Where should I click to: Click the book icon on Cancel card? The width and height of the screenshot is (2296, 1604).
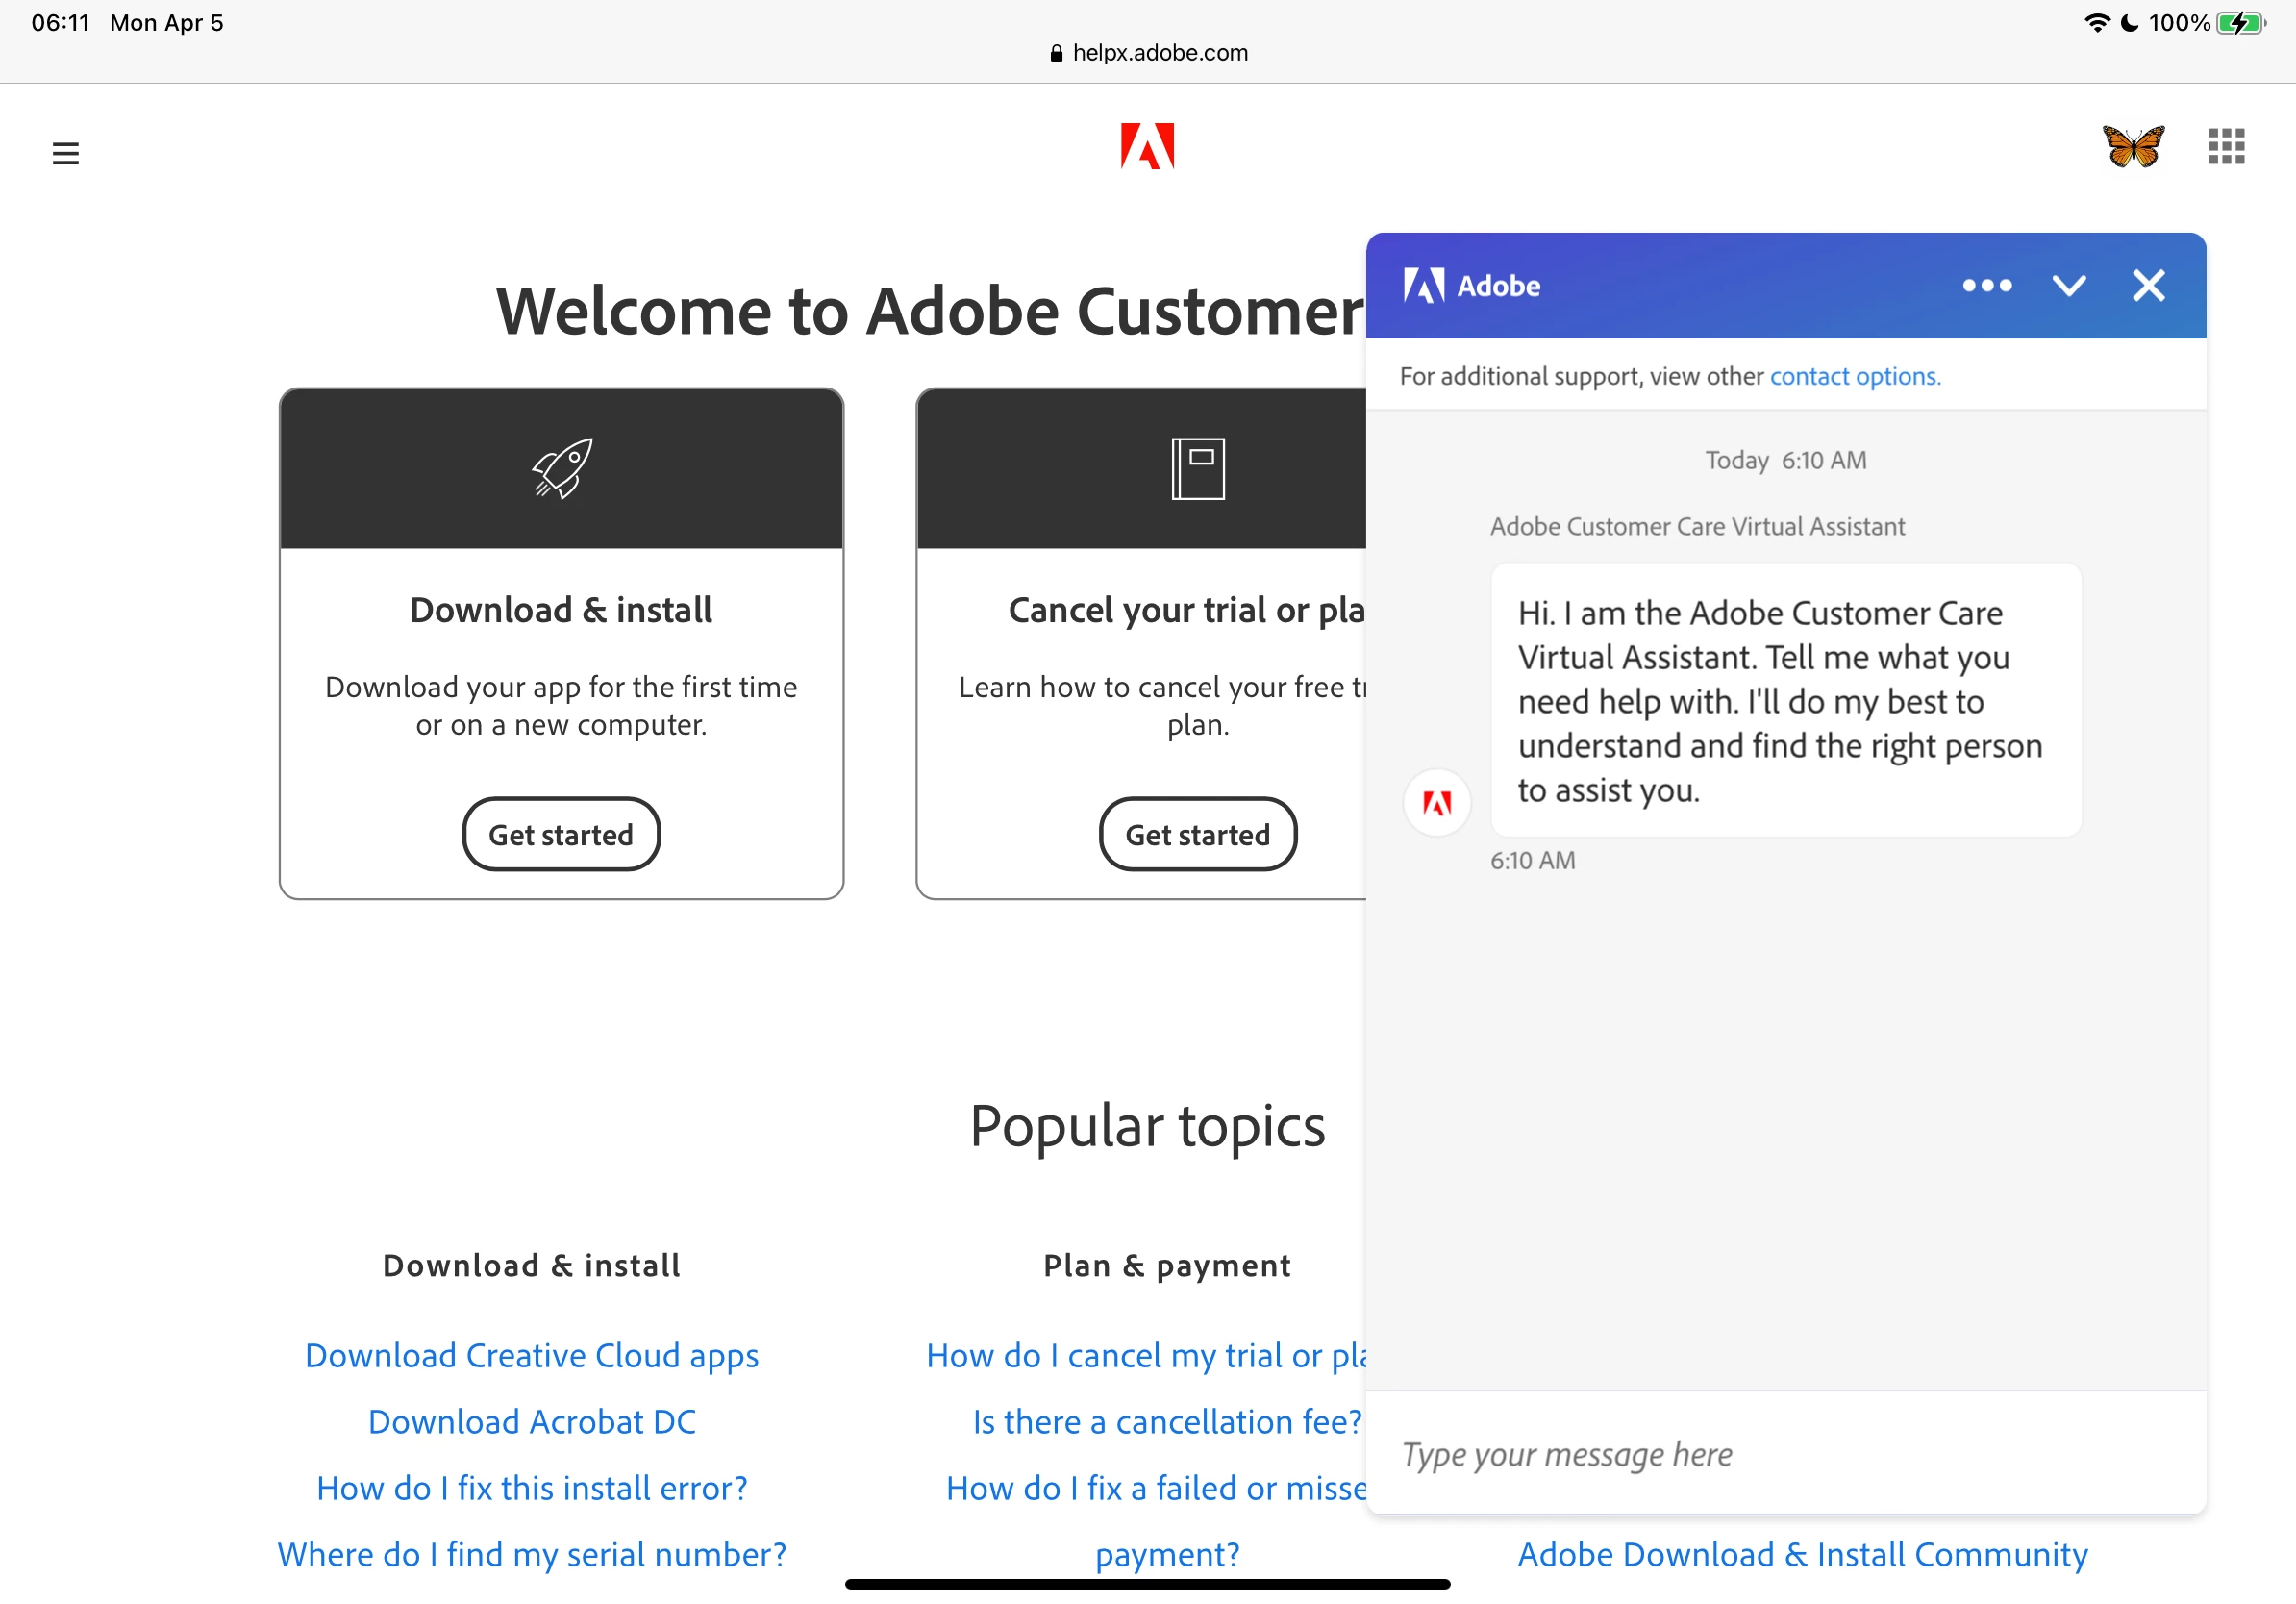[x=1198, y=468]
